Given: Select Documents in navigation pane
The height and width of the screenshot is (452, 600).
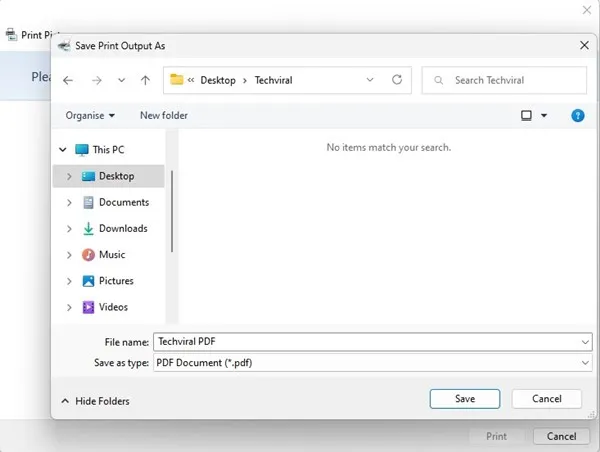Looking at the screenshot, I should pyautogui.click(x=124, y=202).
